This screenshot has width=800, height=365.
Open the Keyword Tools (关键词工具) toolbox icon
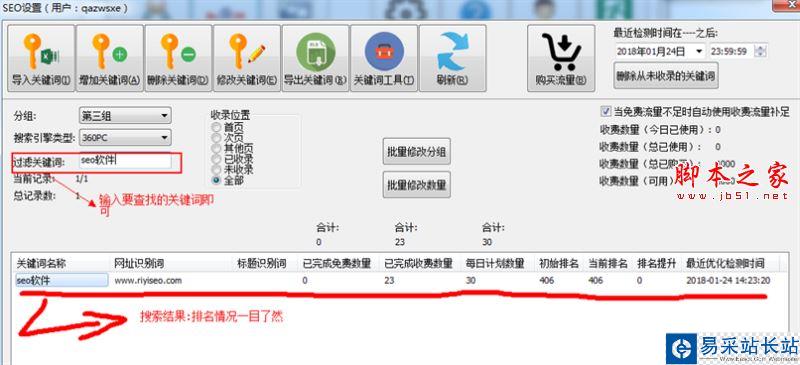point(384,58)
